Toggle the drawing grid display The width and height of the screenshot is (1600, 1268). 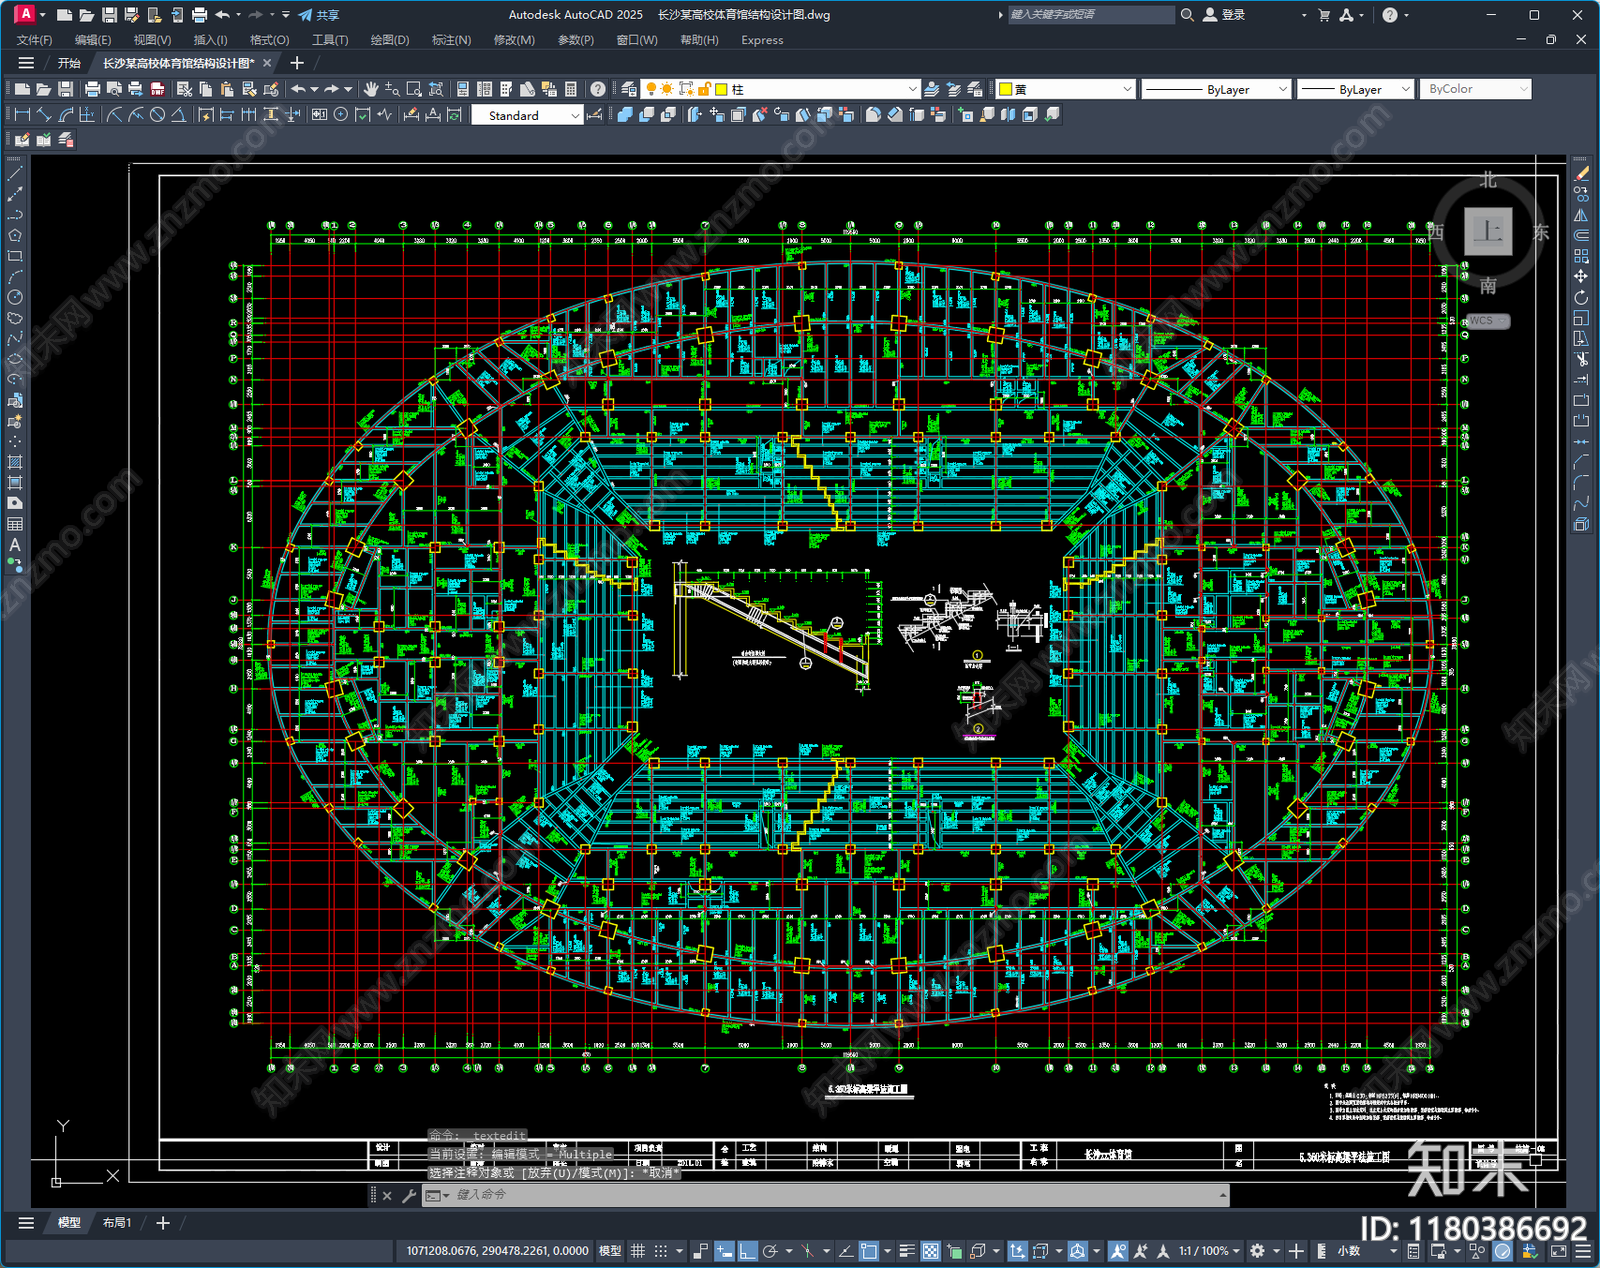637,1251
